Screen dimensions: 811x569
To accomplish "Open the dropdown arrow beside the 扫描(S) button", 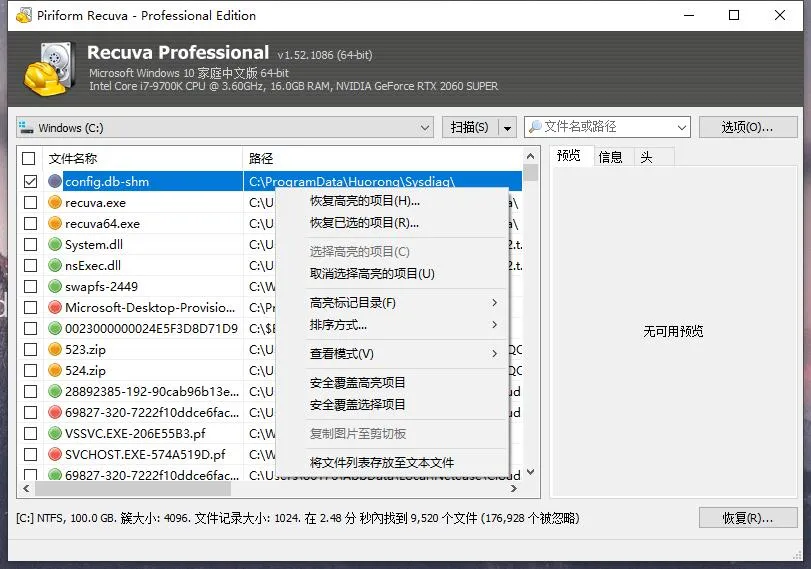I will pos(507,128).
